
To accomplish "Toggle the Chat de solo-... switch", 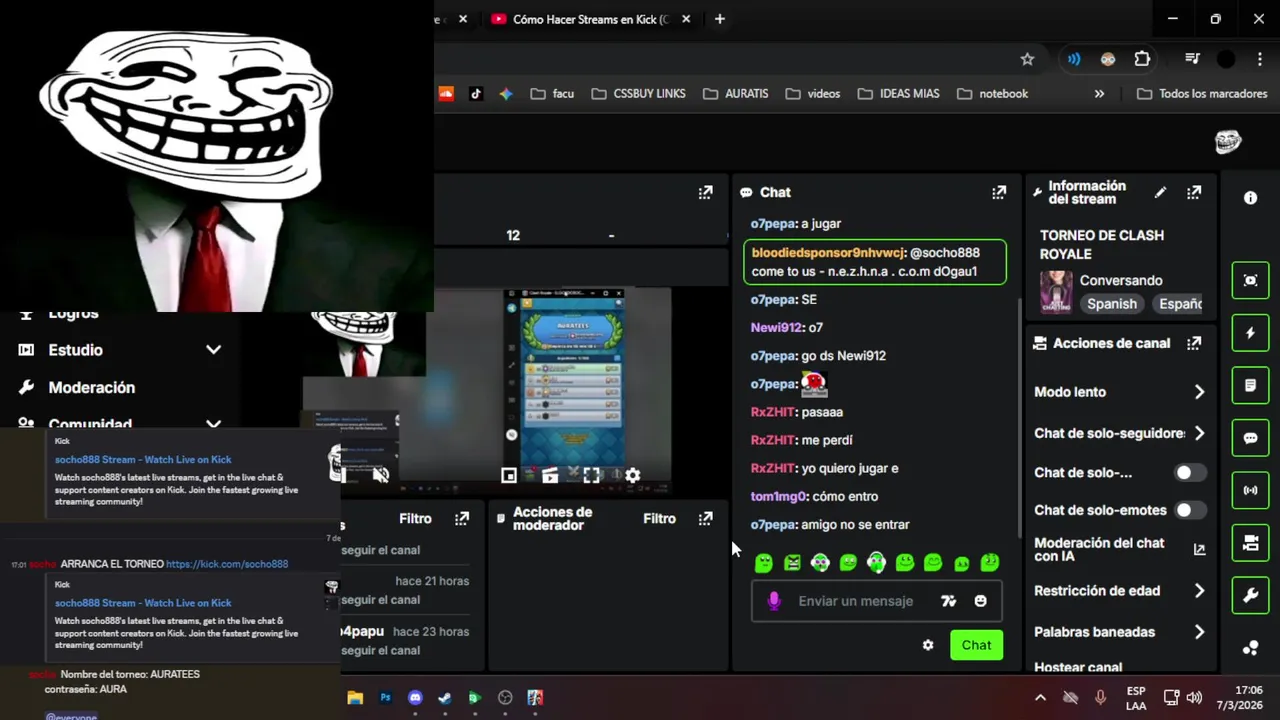I will (1189, 472).
